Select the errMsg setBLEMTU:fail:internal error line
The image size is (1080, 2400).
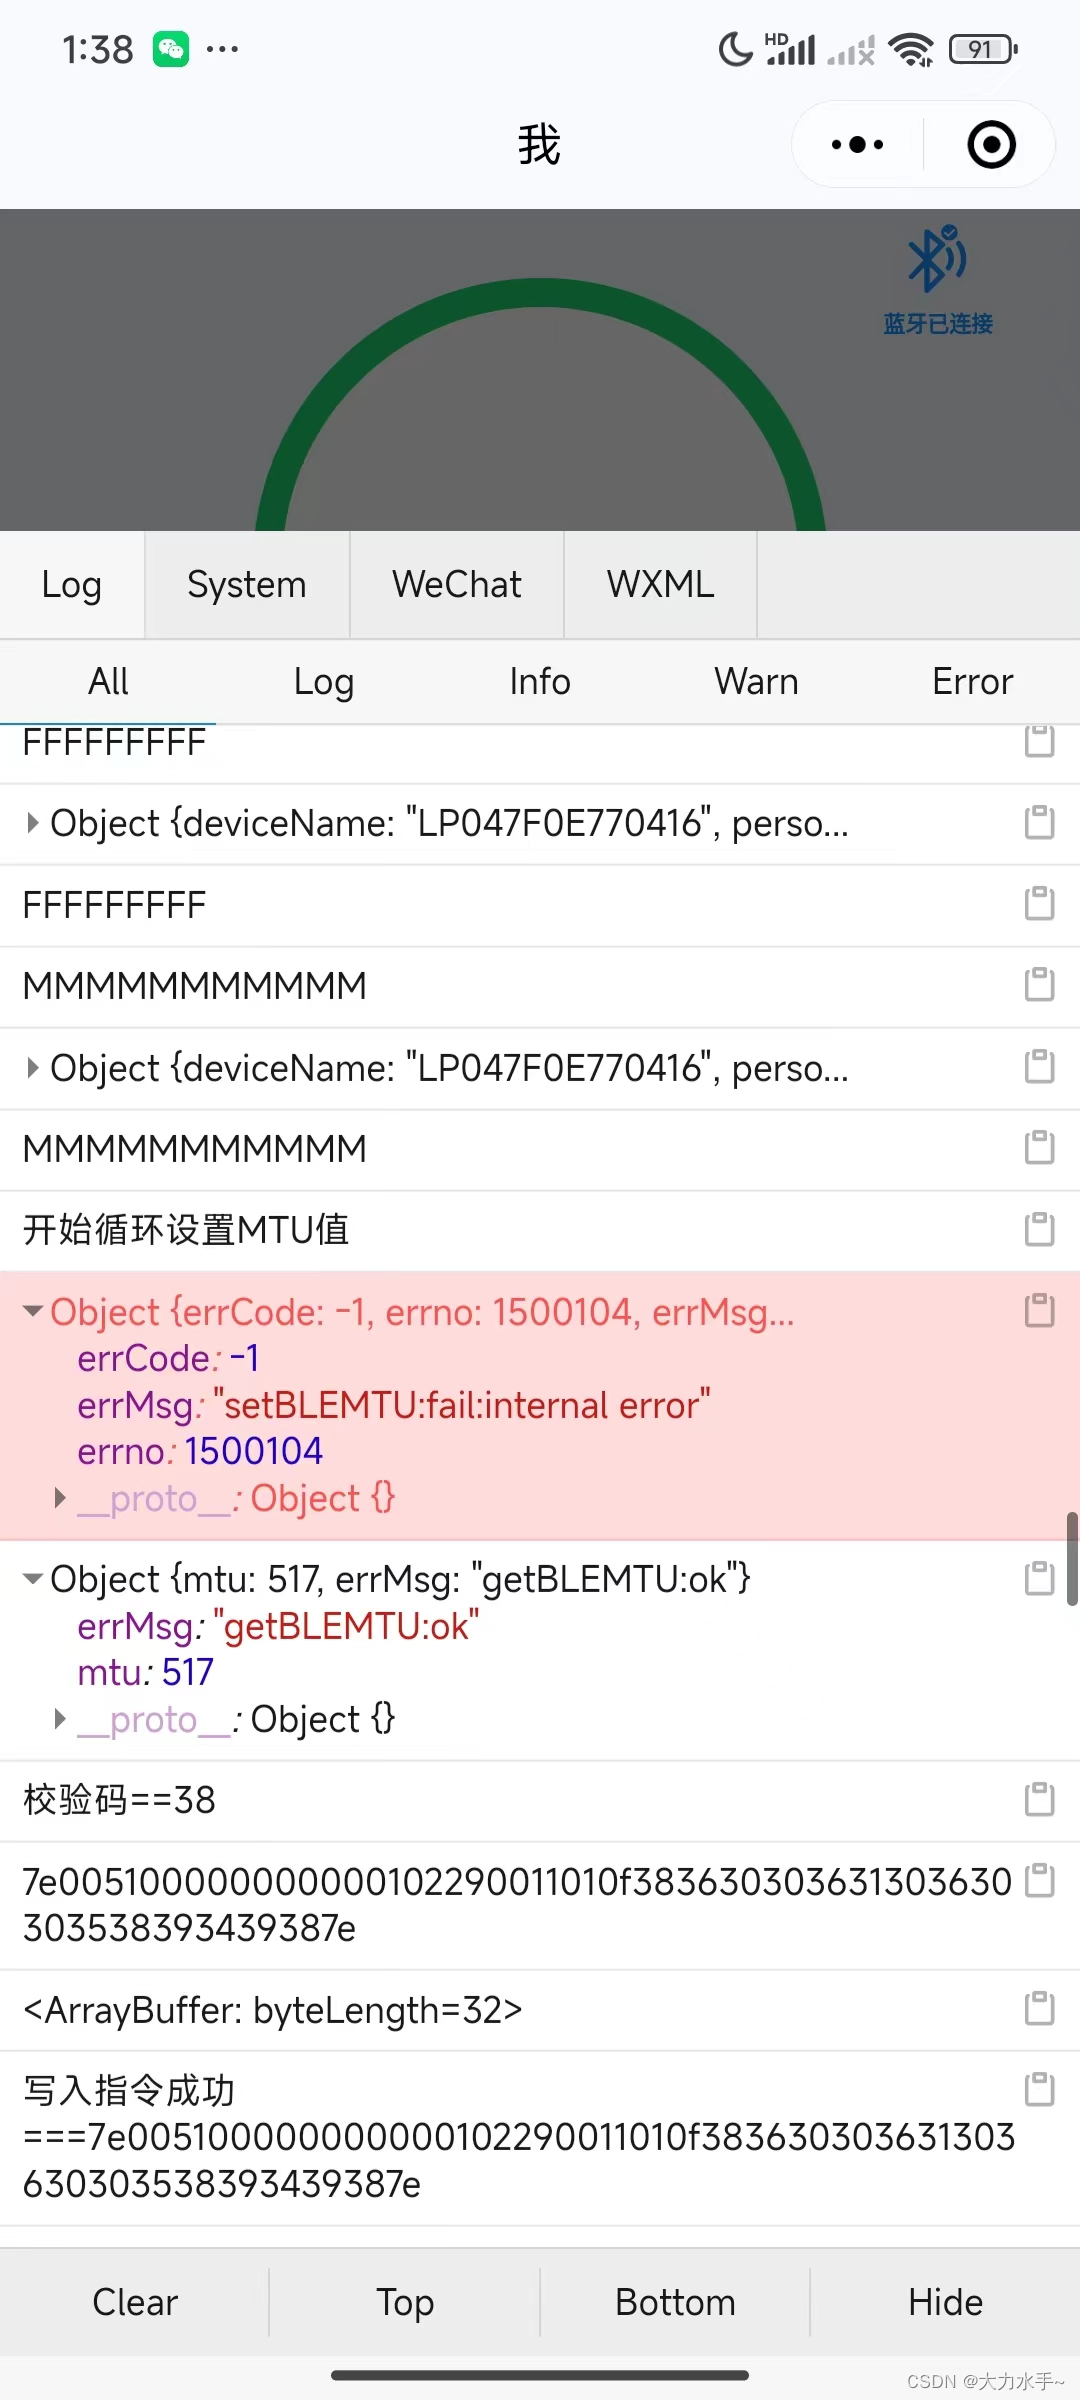click(x=394, y=1405)
